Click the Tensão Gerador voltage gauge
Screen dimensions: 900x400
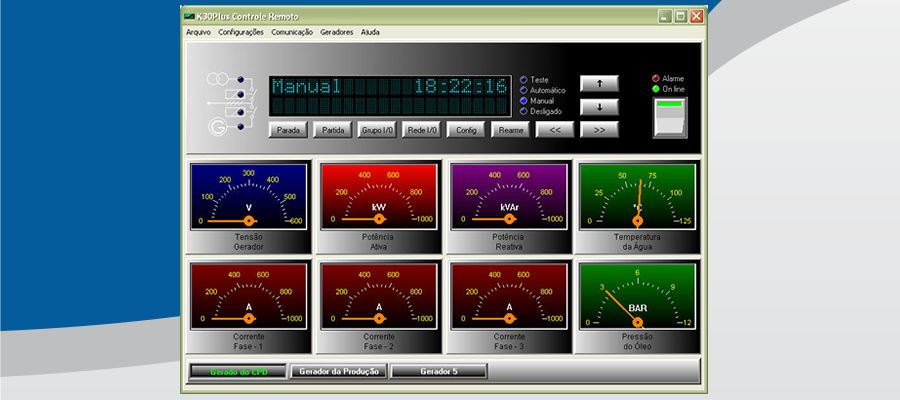click(248, 197)
